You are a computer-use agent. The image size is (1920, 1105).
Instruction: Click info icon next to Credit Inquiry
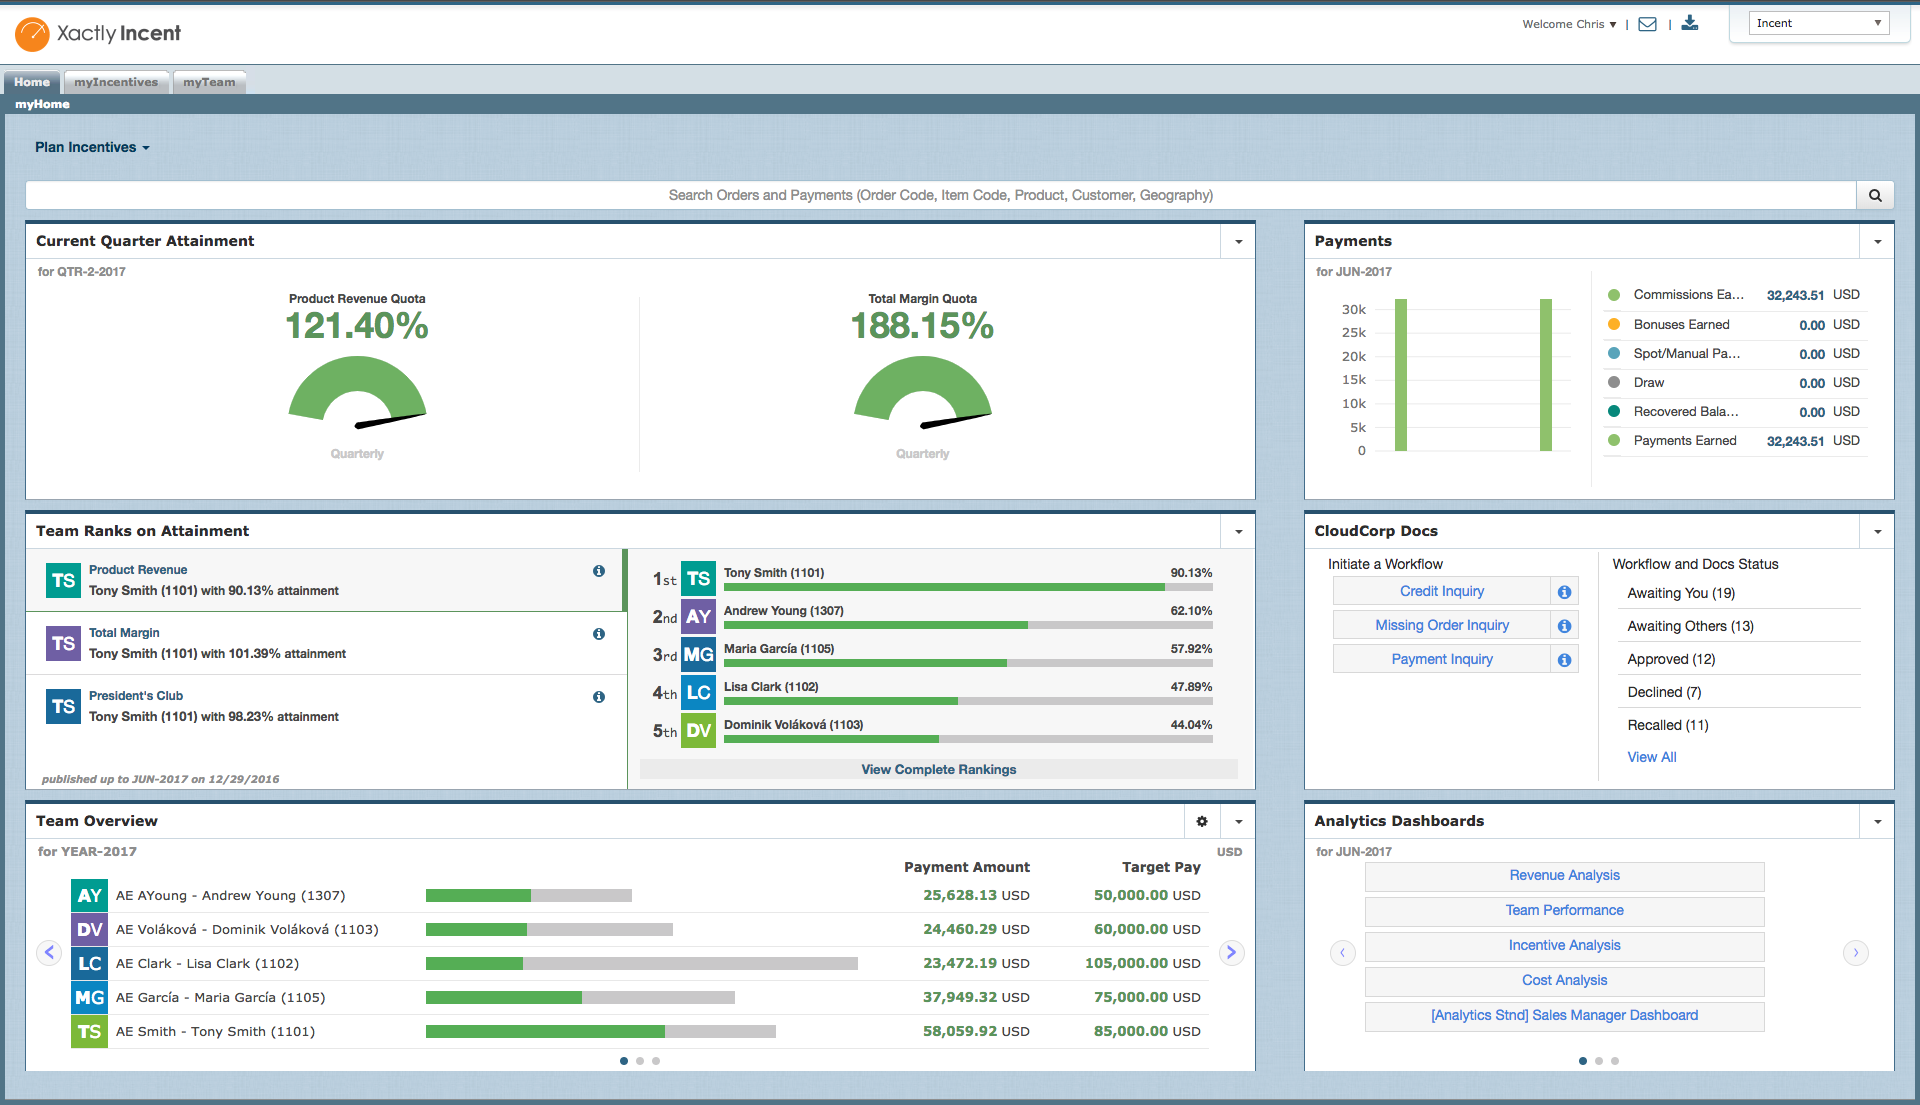click(1564, 592)
